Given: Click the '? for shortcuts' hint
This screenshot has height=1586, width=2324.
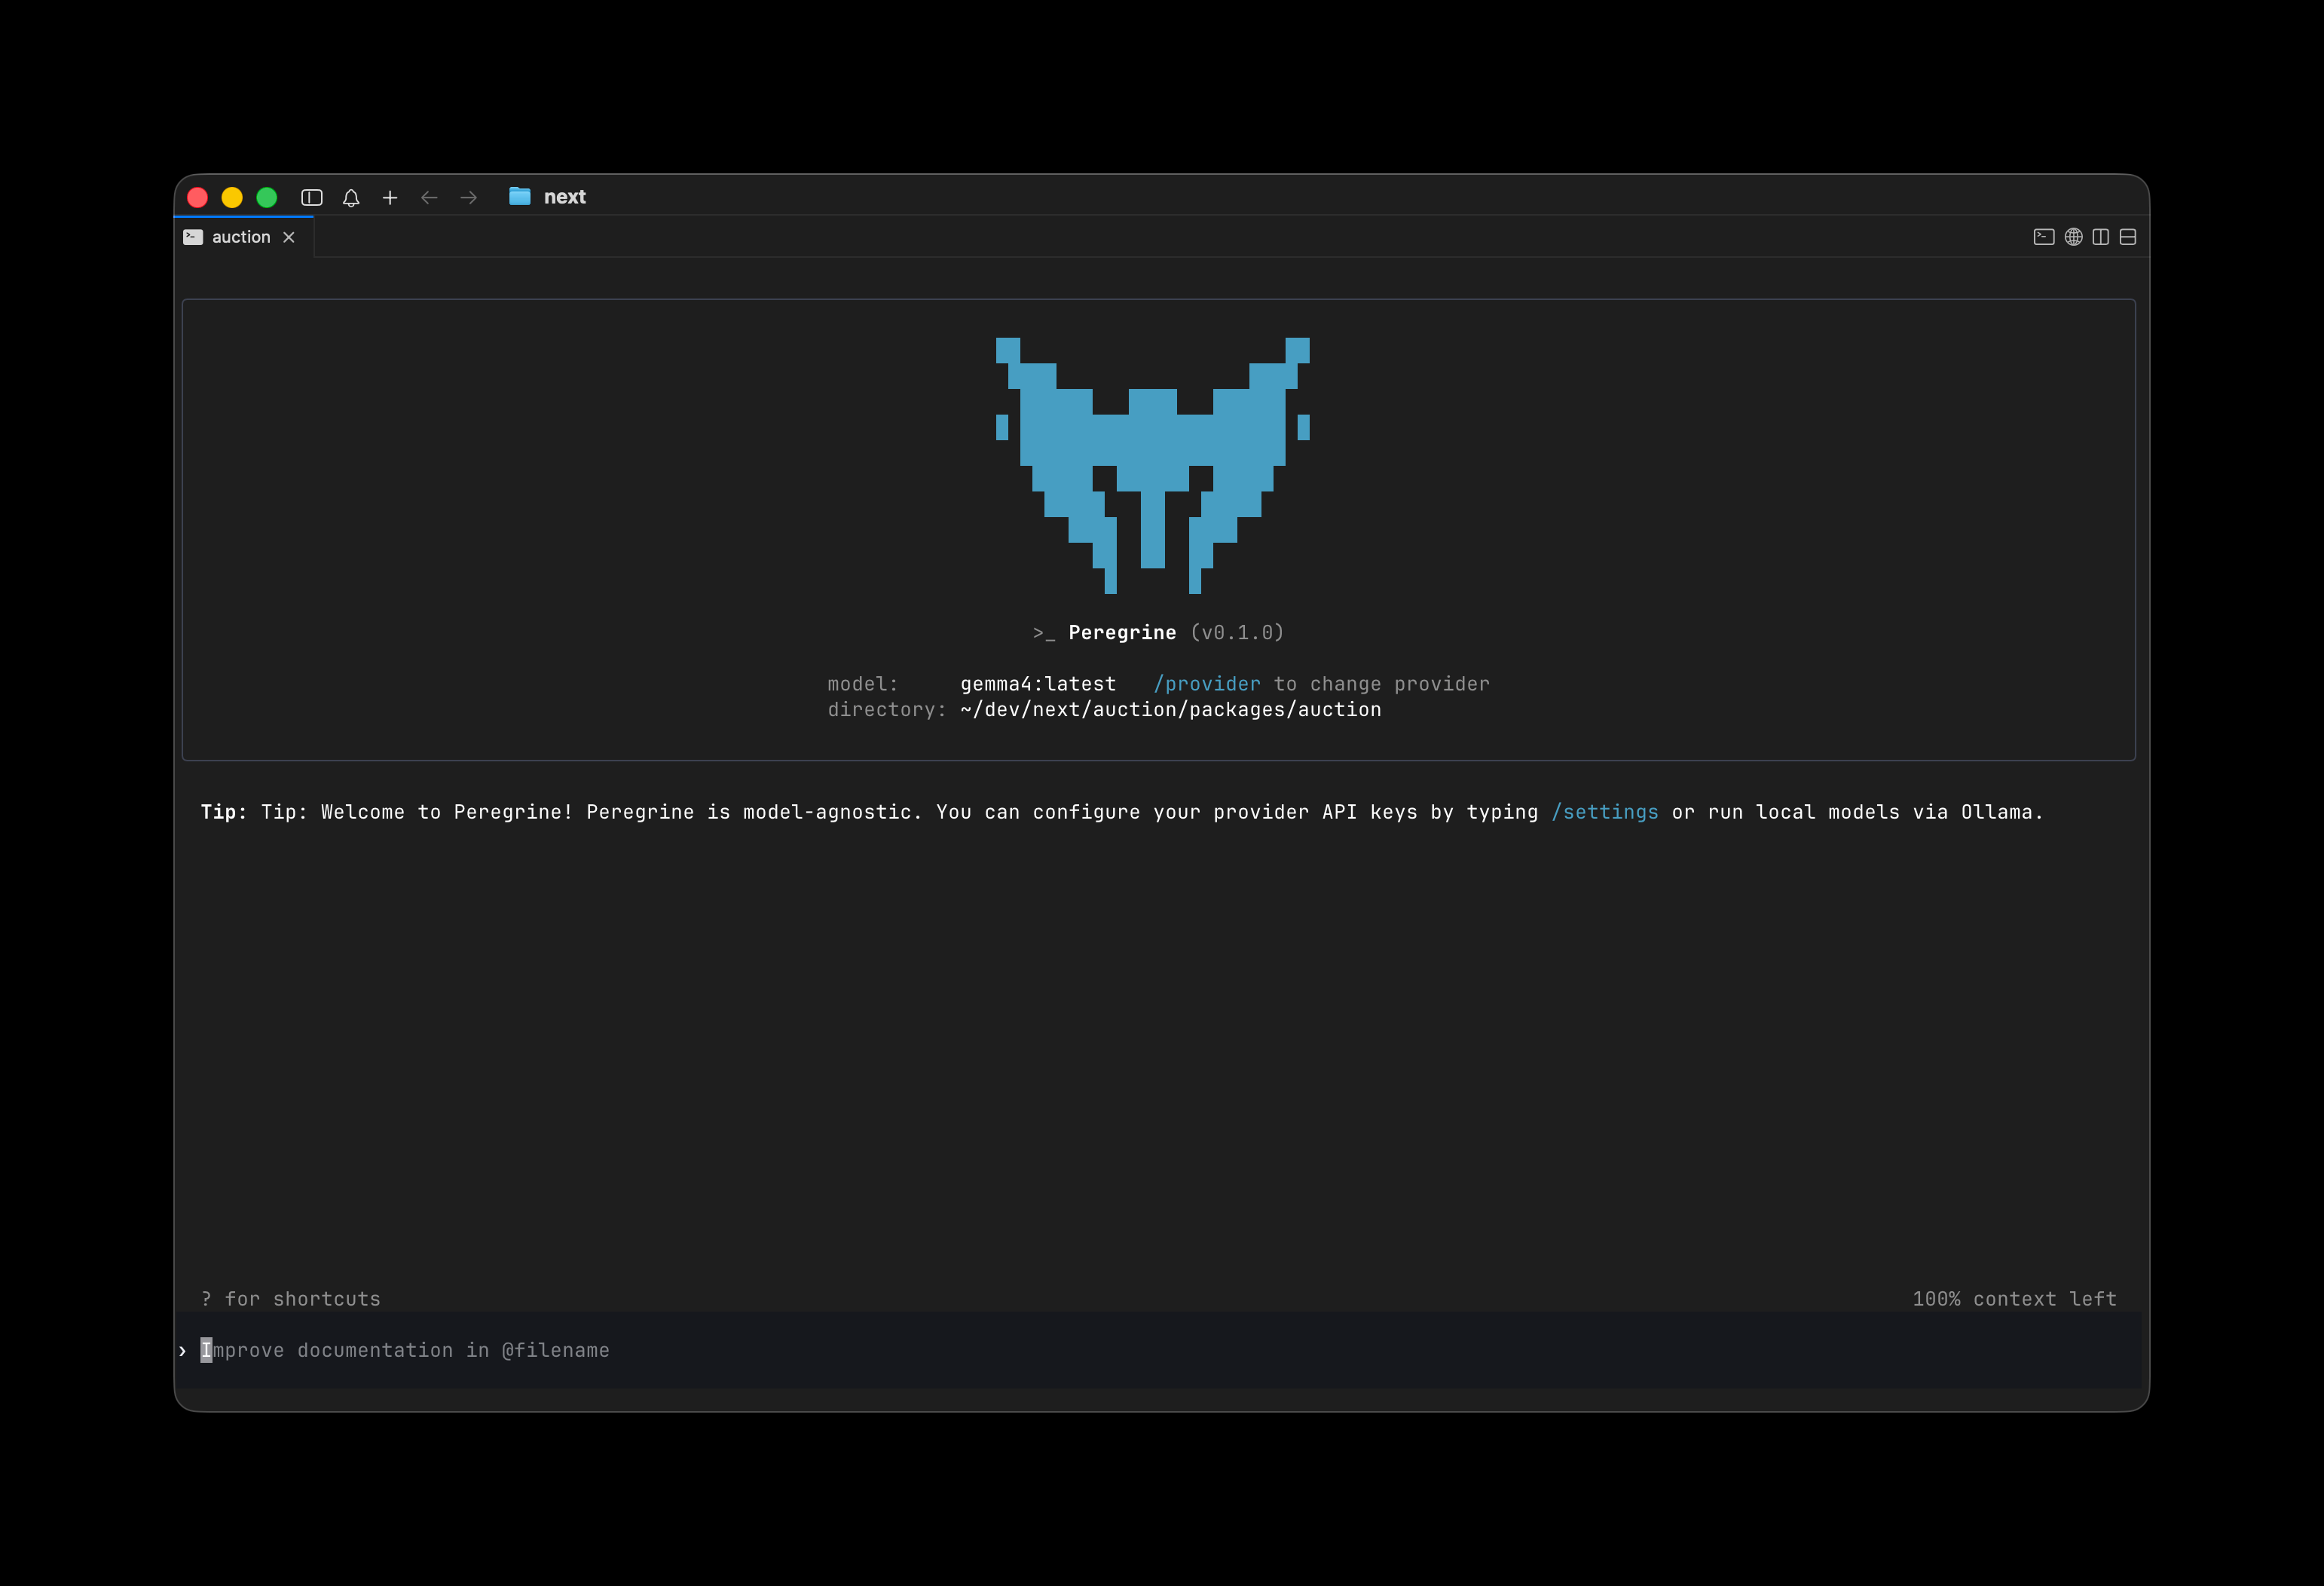Looking at the screenshot, I should [291, 1299].
